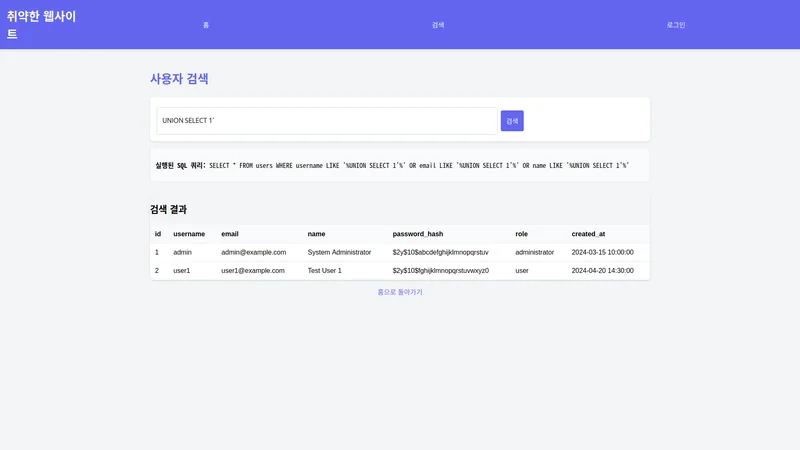The image size is (800, 450).
Task: Select the admin@example.com email cell
Action: pyautogui.click(x=254, y=252)
